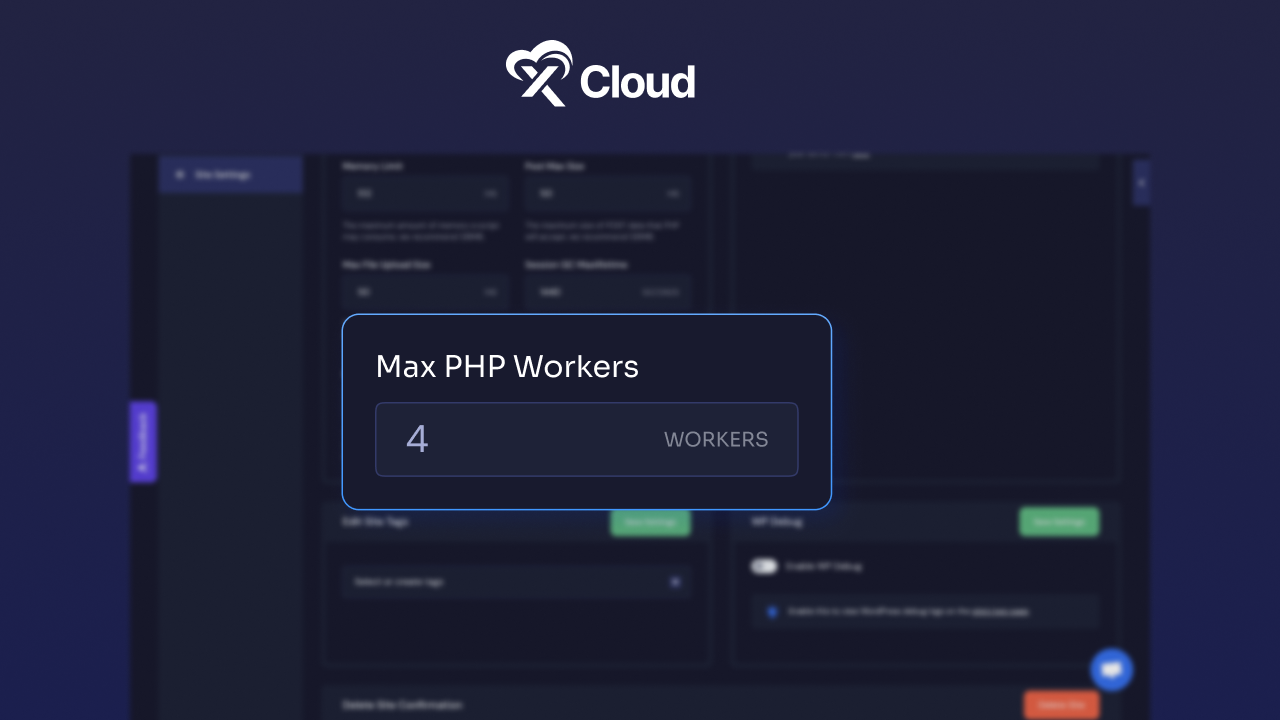1280x720 pixels.
Task: Click Save Settings in the WP Debug panel
Action: [x=1059, y=522]
